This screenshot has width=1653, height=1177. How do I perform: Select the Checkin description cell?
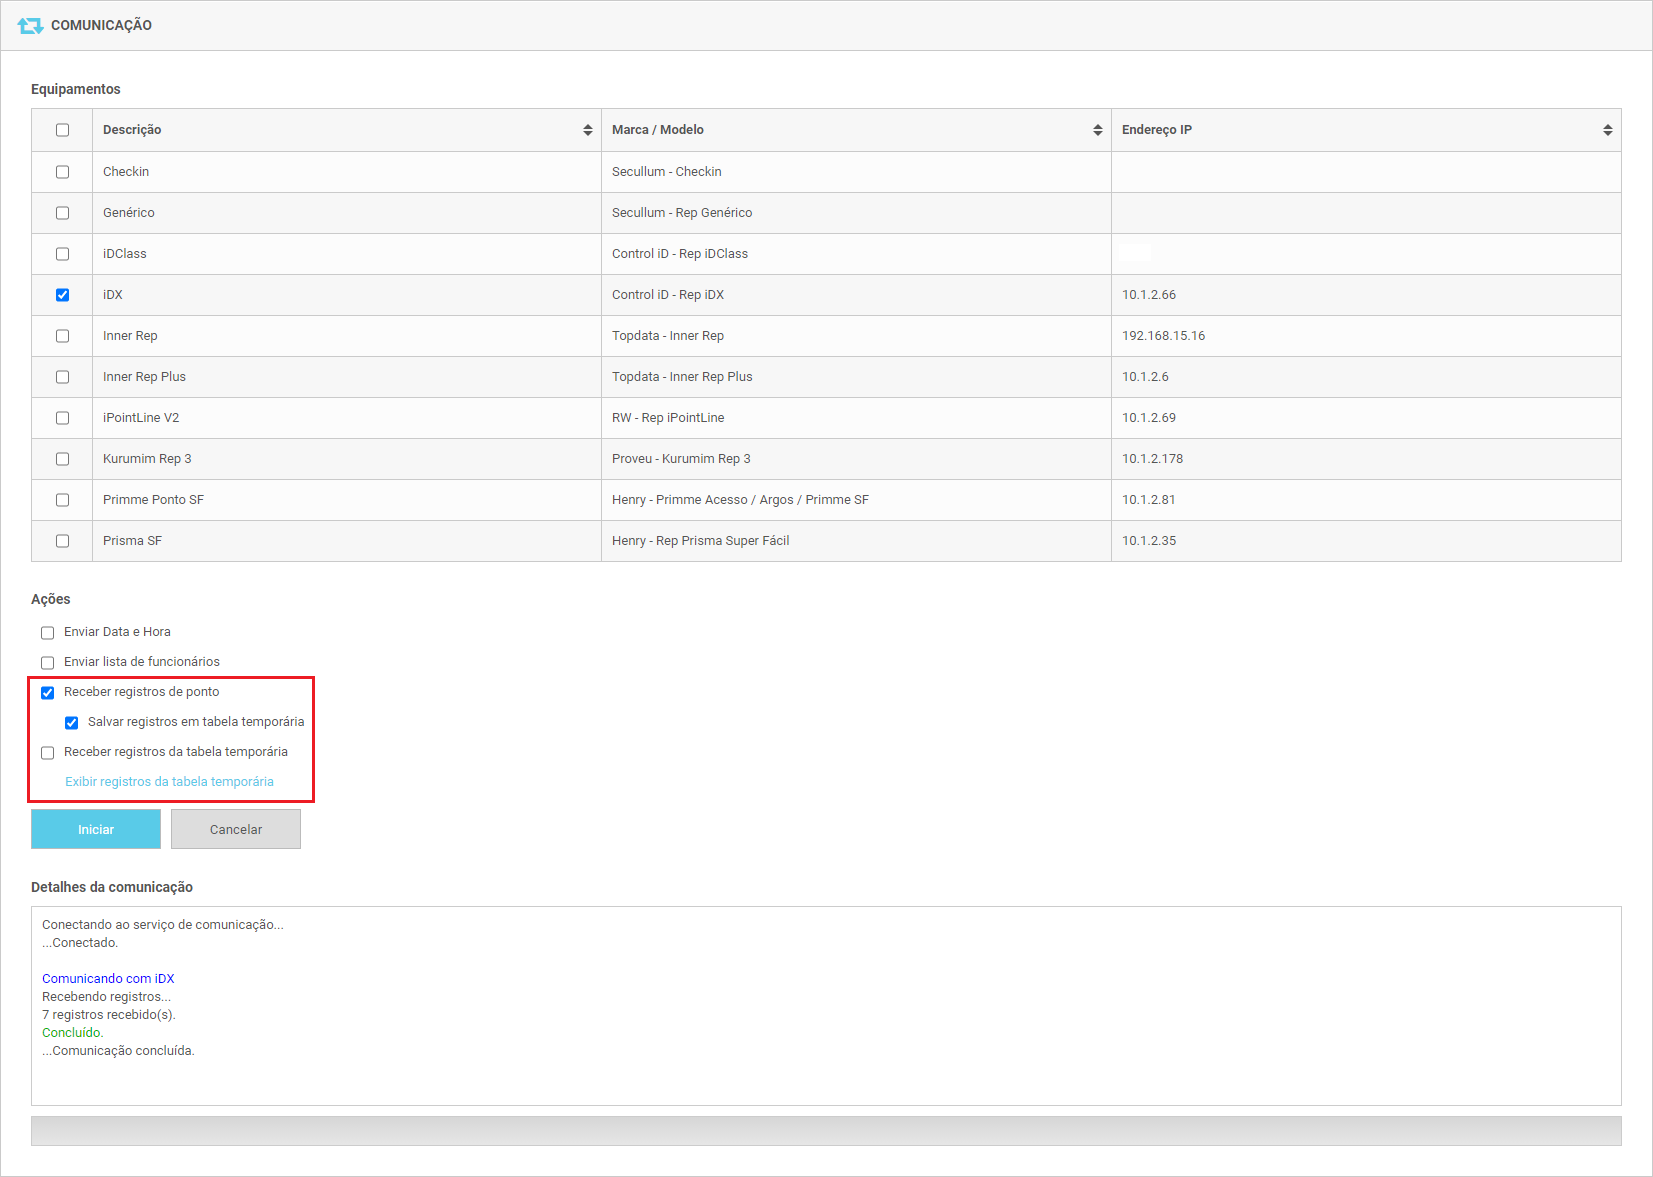[x=347, y=172]
